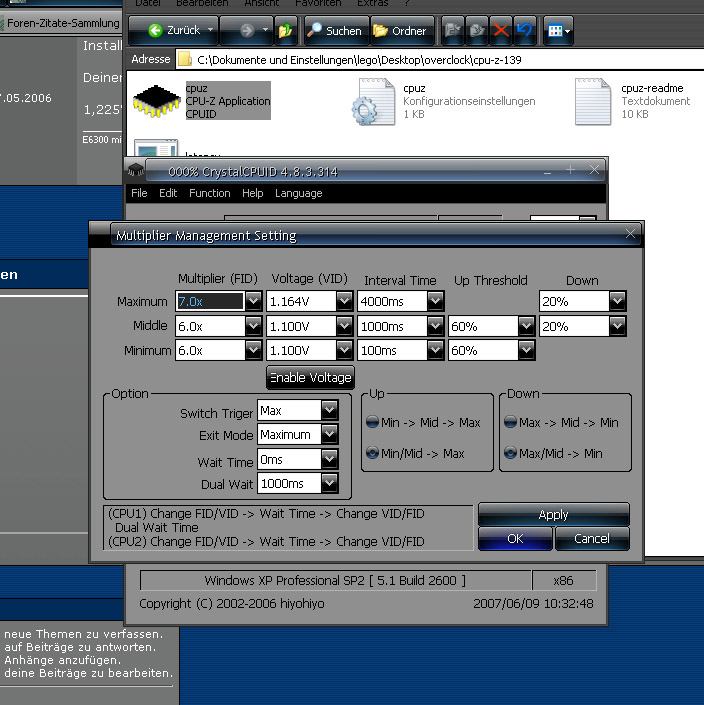Open Minimum Voltage 1.100V dropdown
Viewport: 704px width, 705px height.
click(344, 350)
